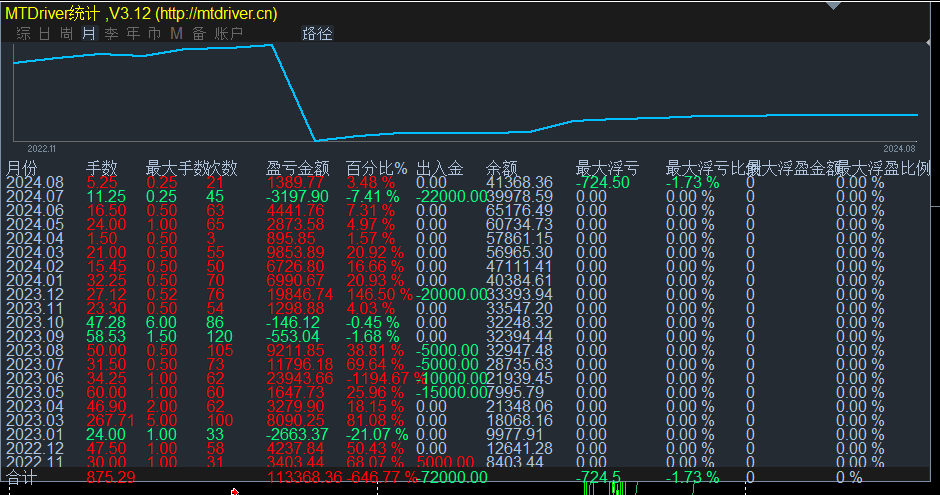Open the 备 notes tab

tap(199, 34)
